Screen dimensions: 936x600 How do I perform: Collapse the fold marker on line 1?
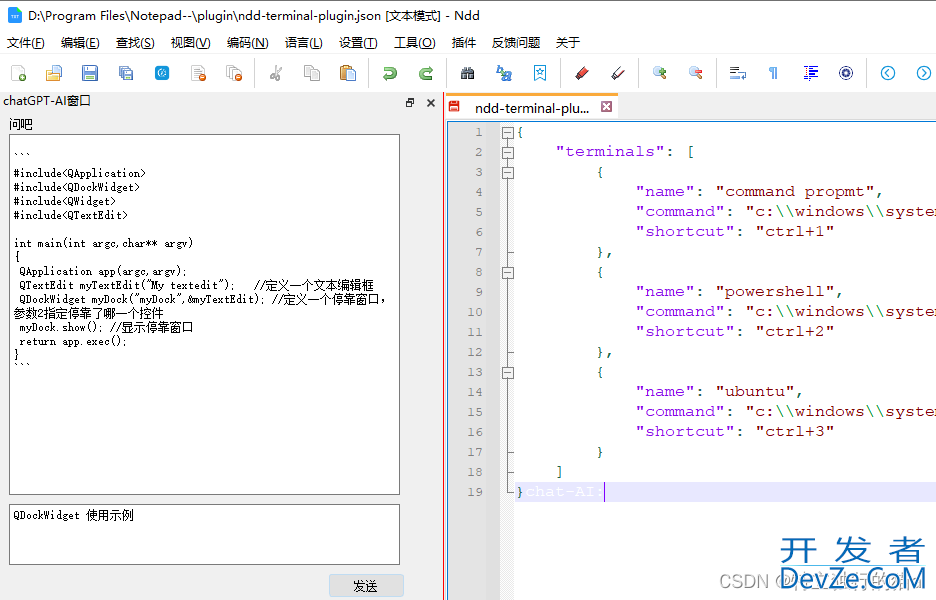click(x=508, y=132)
